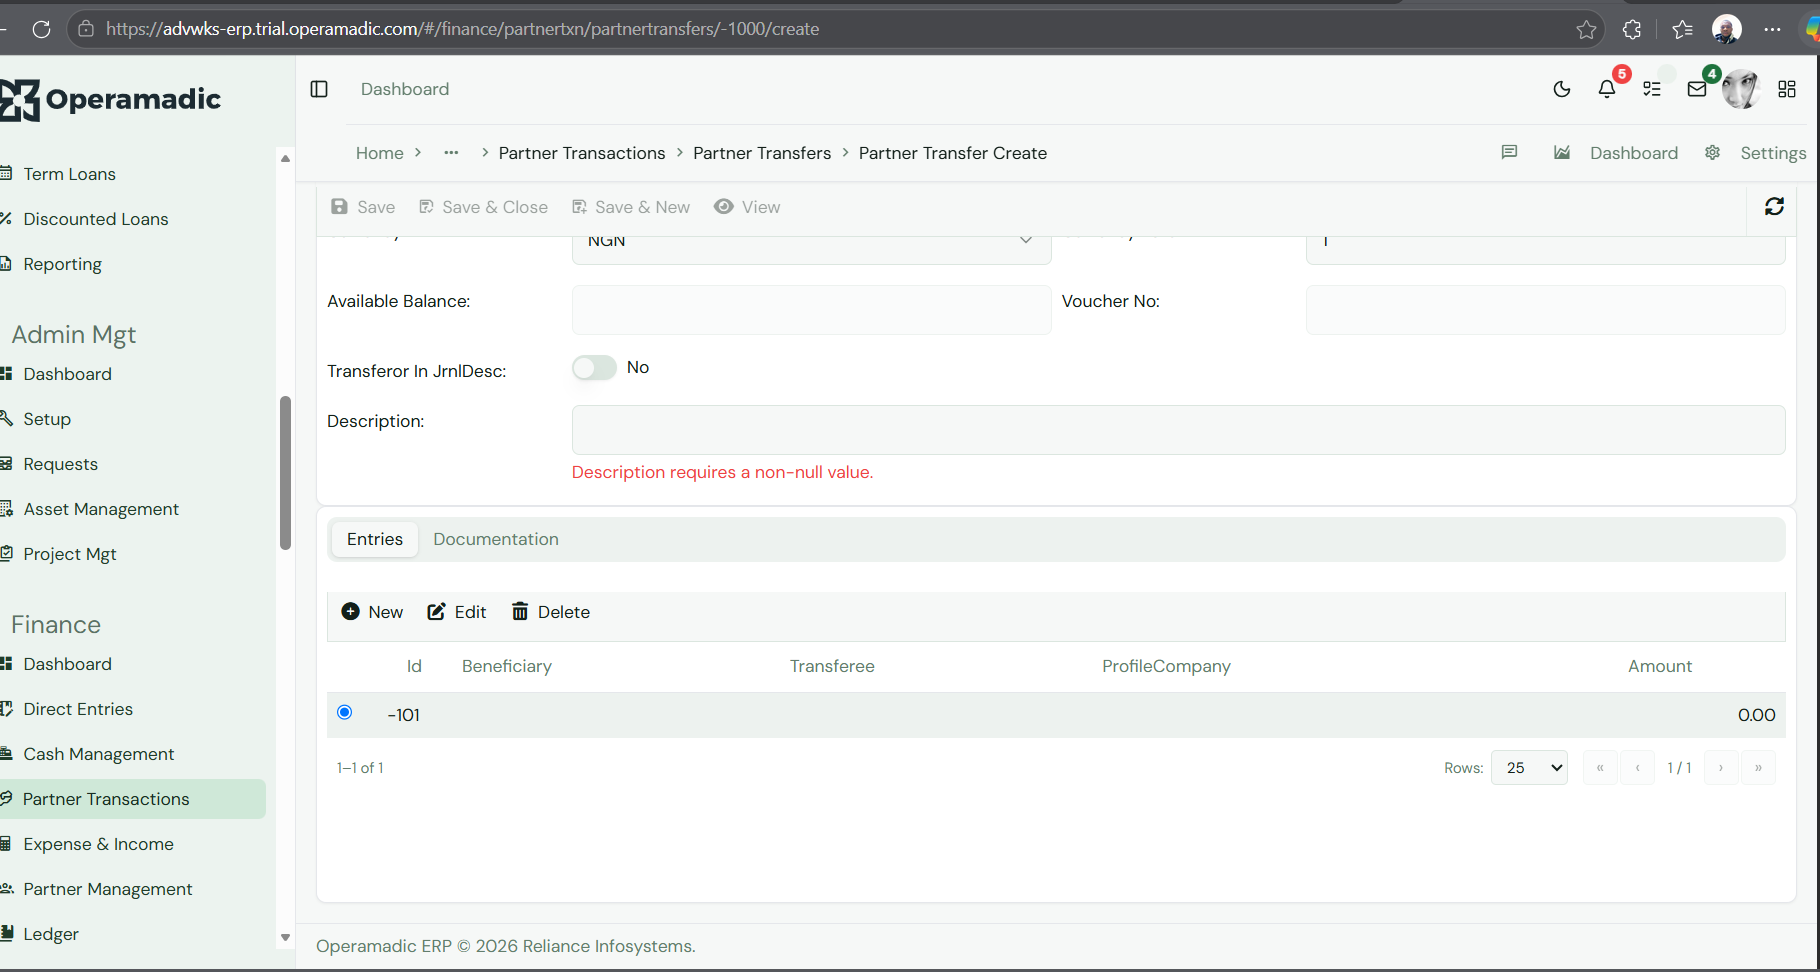The height and width of the screenshot is (972, 1820).
Task: Go to previous page of entries
Action: [x=1637, y=768]
